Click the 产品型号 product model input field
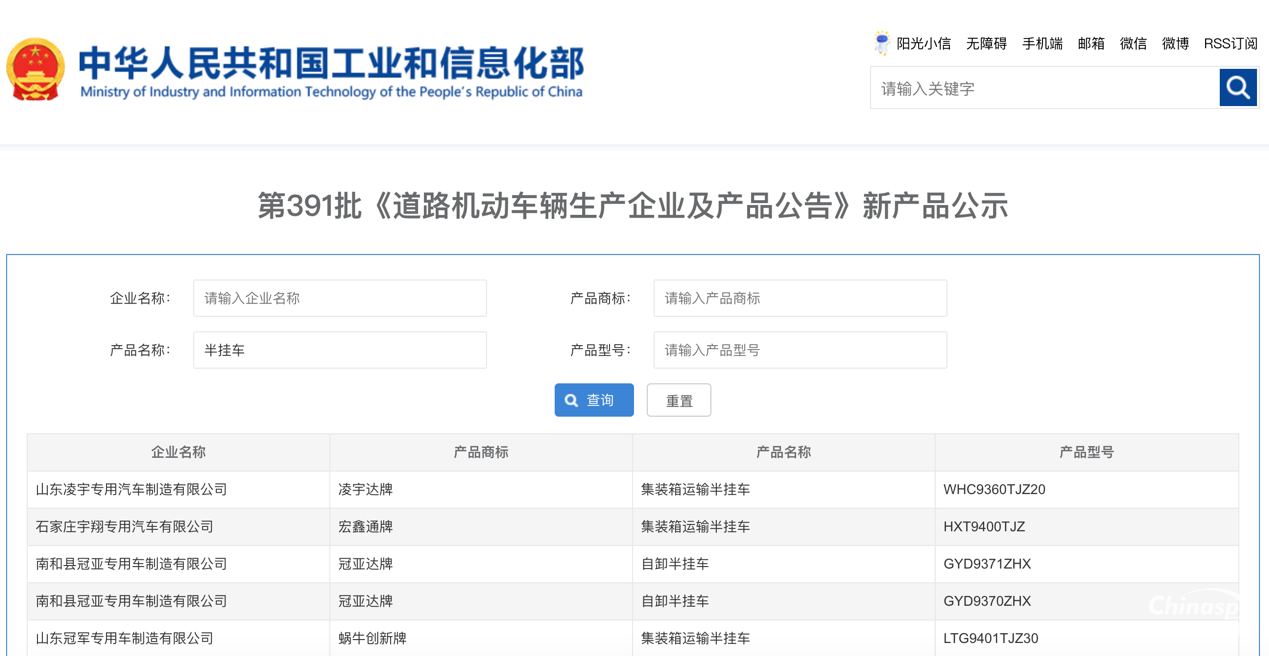 point(799,350)
